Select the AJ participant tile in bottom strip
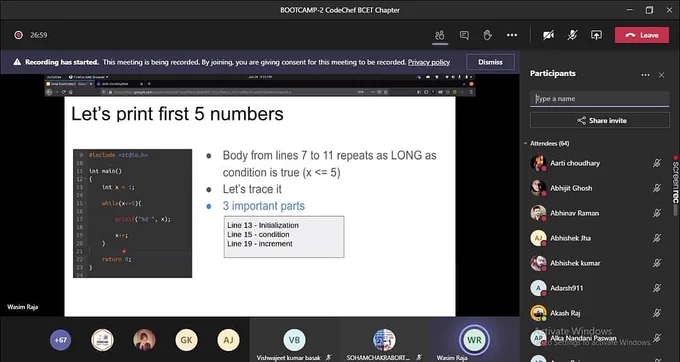The height and width of the screenshot is (362, 680). [228, 340]
